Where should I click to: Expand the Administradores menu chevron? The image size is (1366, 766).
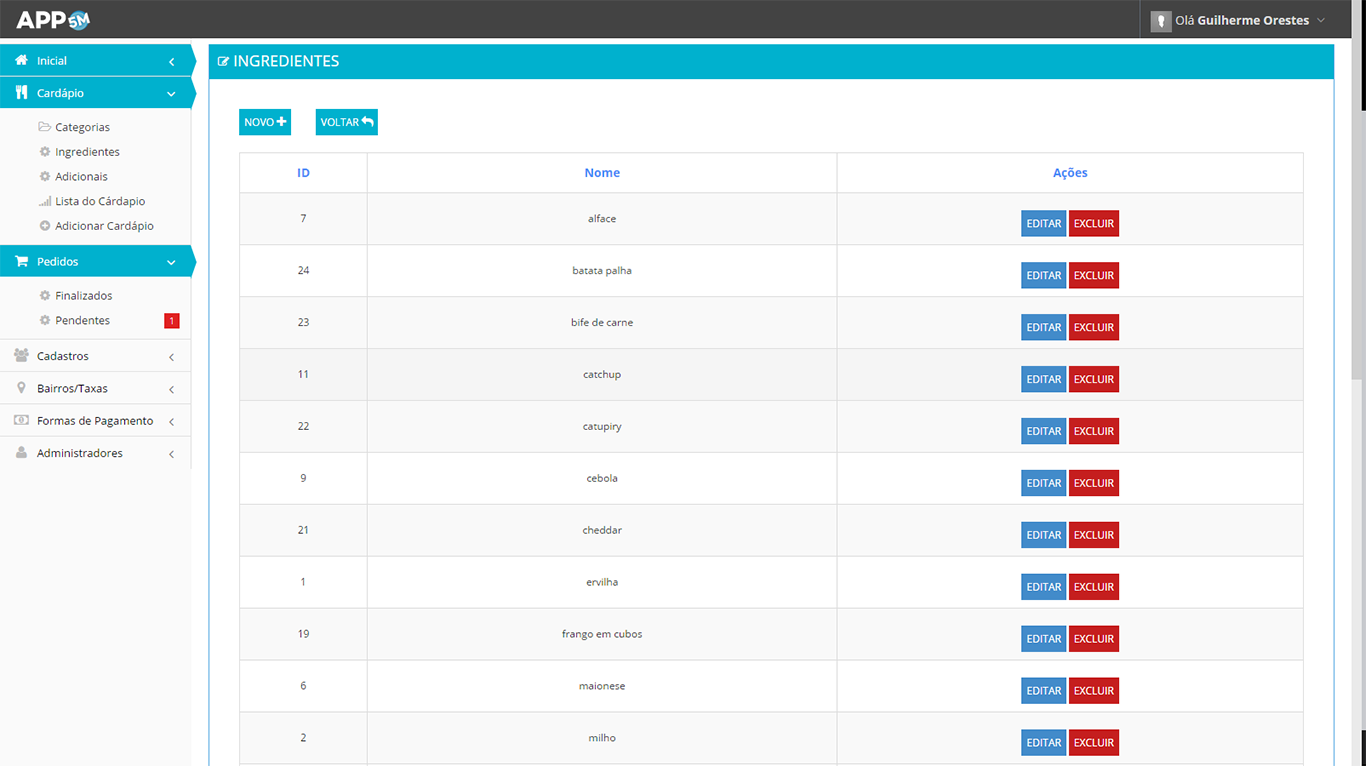click(171, 454)
